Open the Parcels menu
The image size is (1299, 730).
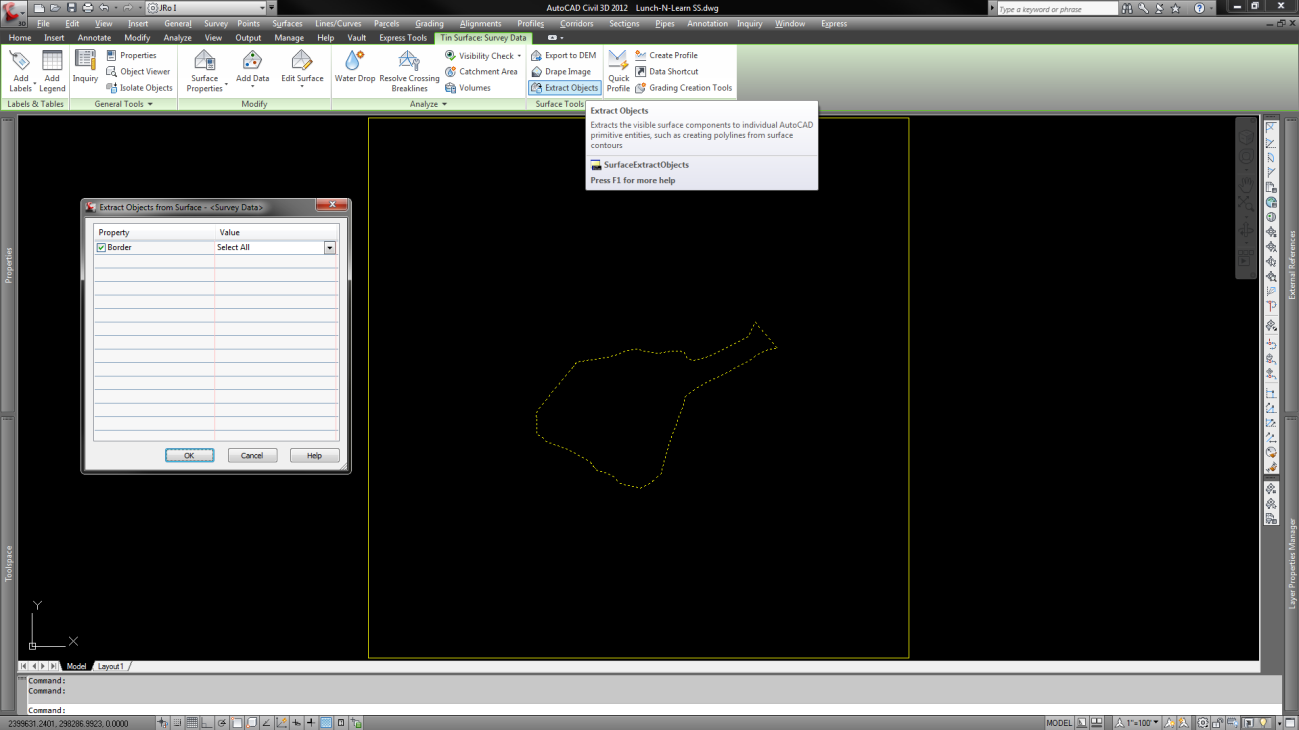386,23
